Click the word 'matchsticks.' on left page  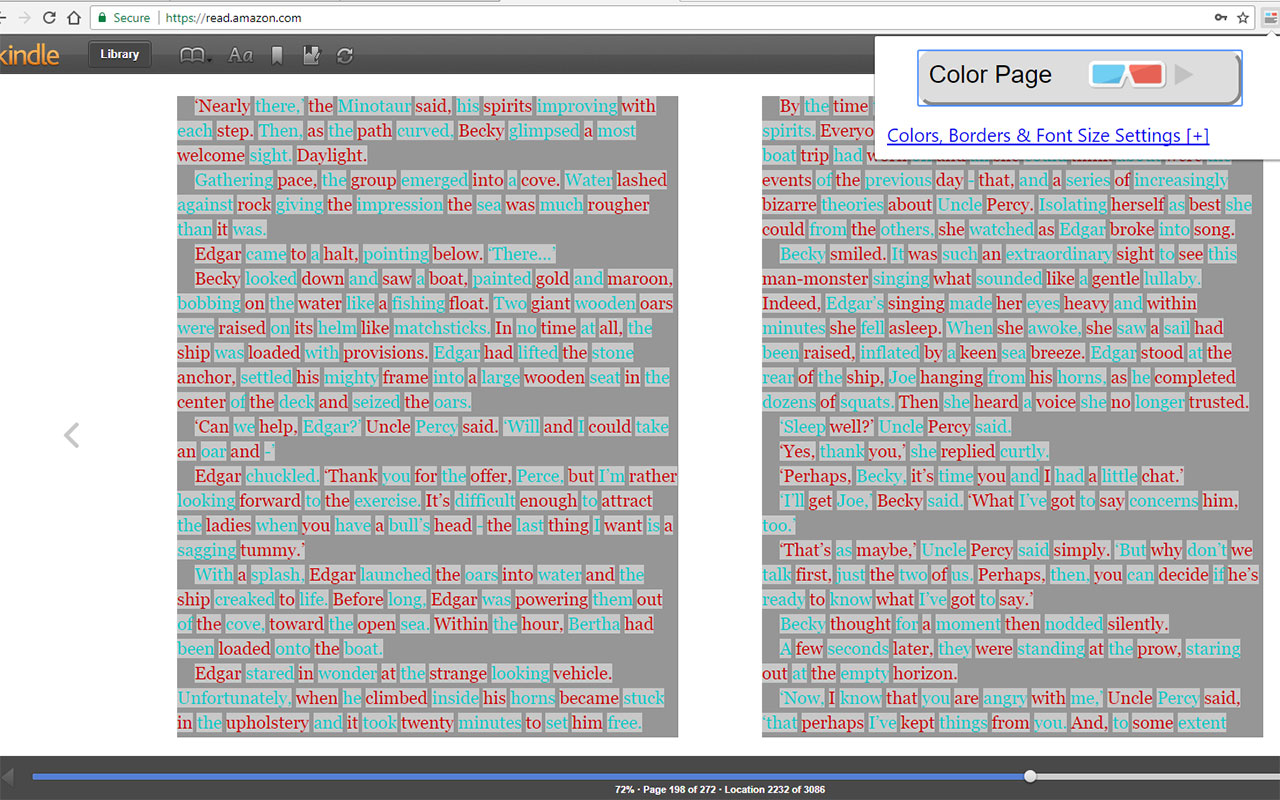point(442,328)
